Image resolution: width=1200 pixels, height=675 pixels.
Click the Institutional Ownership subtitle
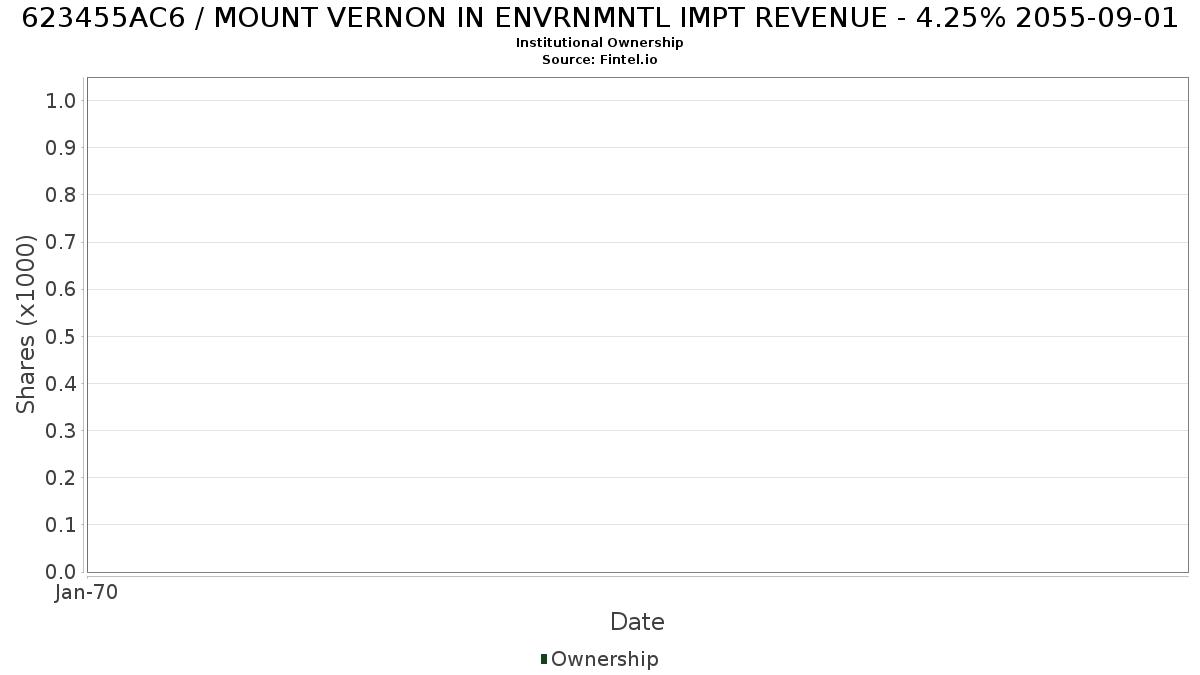(x=600, y=43)
